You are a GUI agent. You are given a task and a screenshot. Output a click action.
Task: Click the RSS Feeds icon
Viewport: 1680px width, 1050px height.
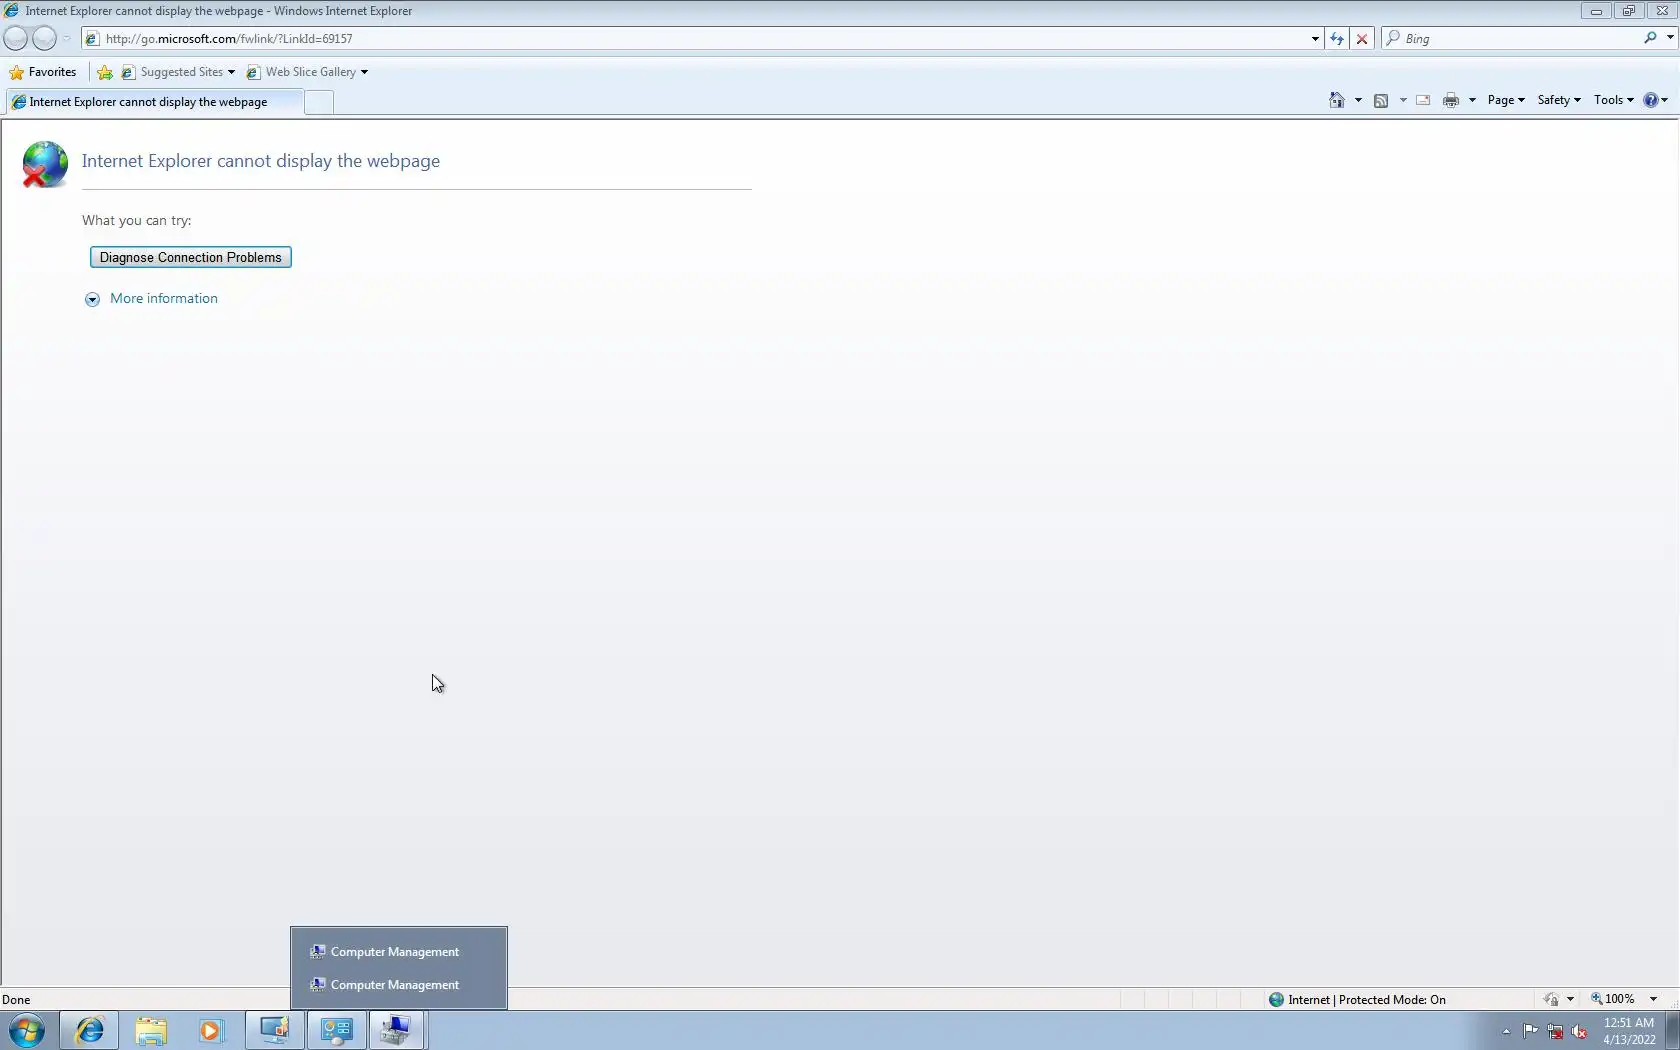pos(1381,100)
